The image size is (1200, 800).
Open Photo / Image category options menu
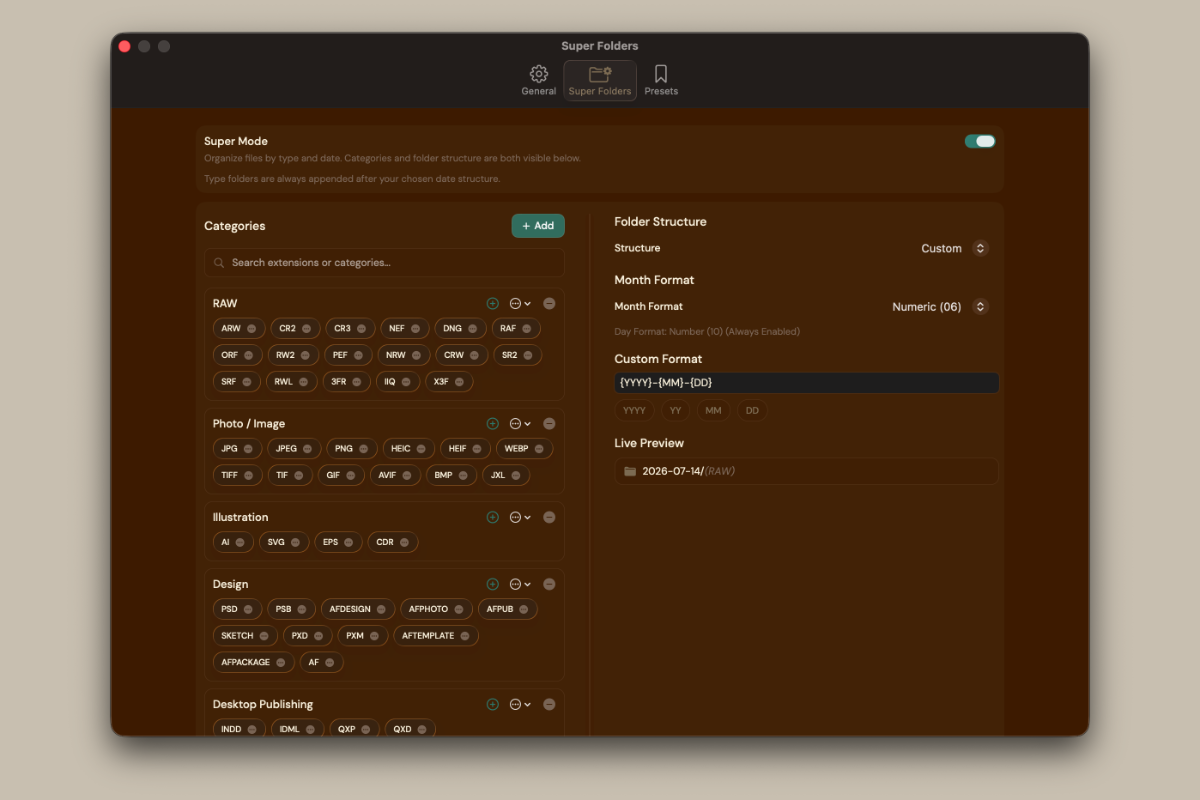pos(520,424)
